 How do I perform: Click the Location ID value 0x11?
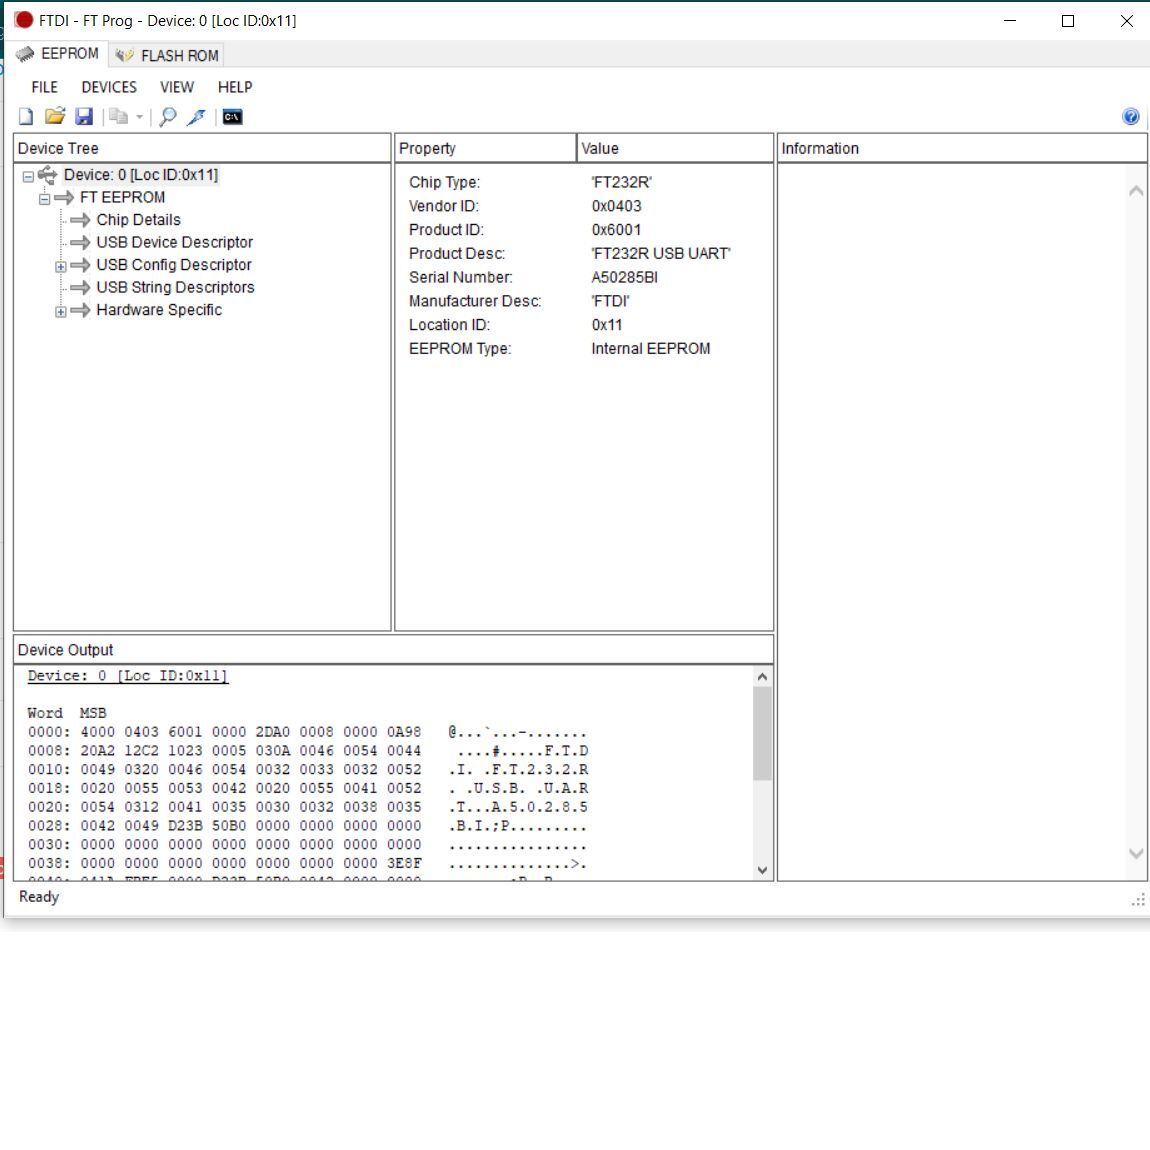pos(607,324)
